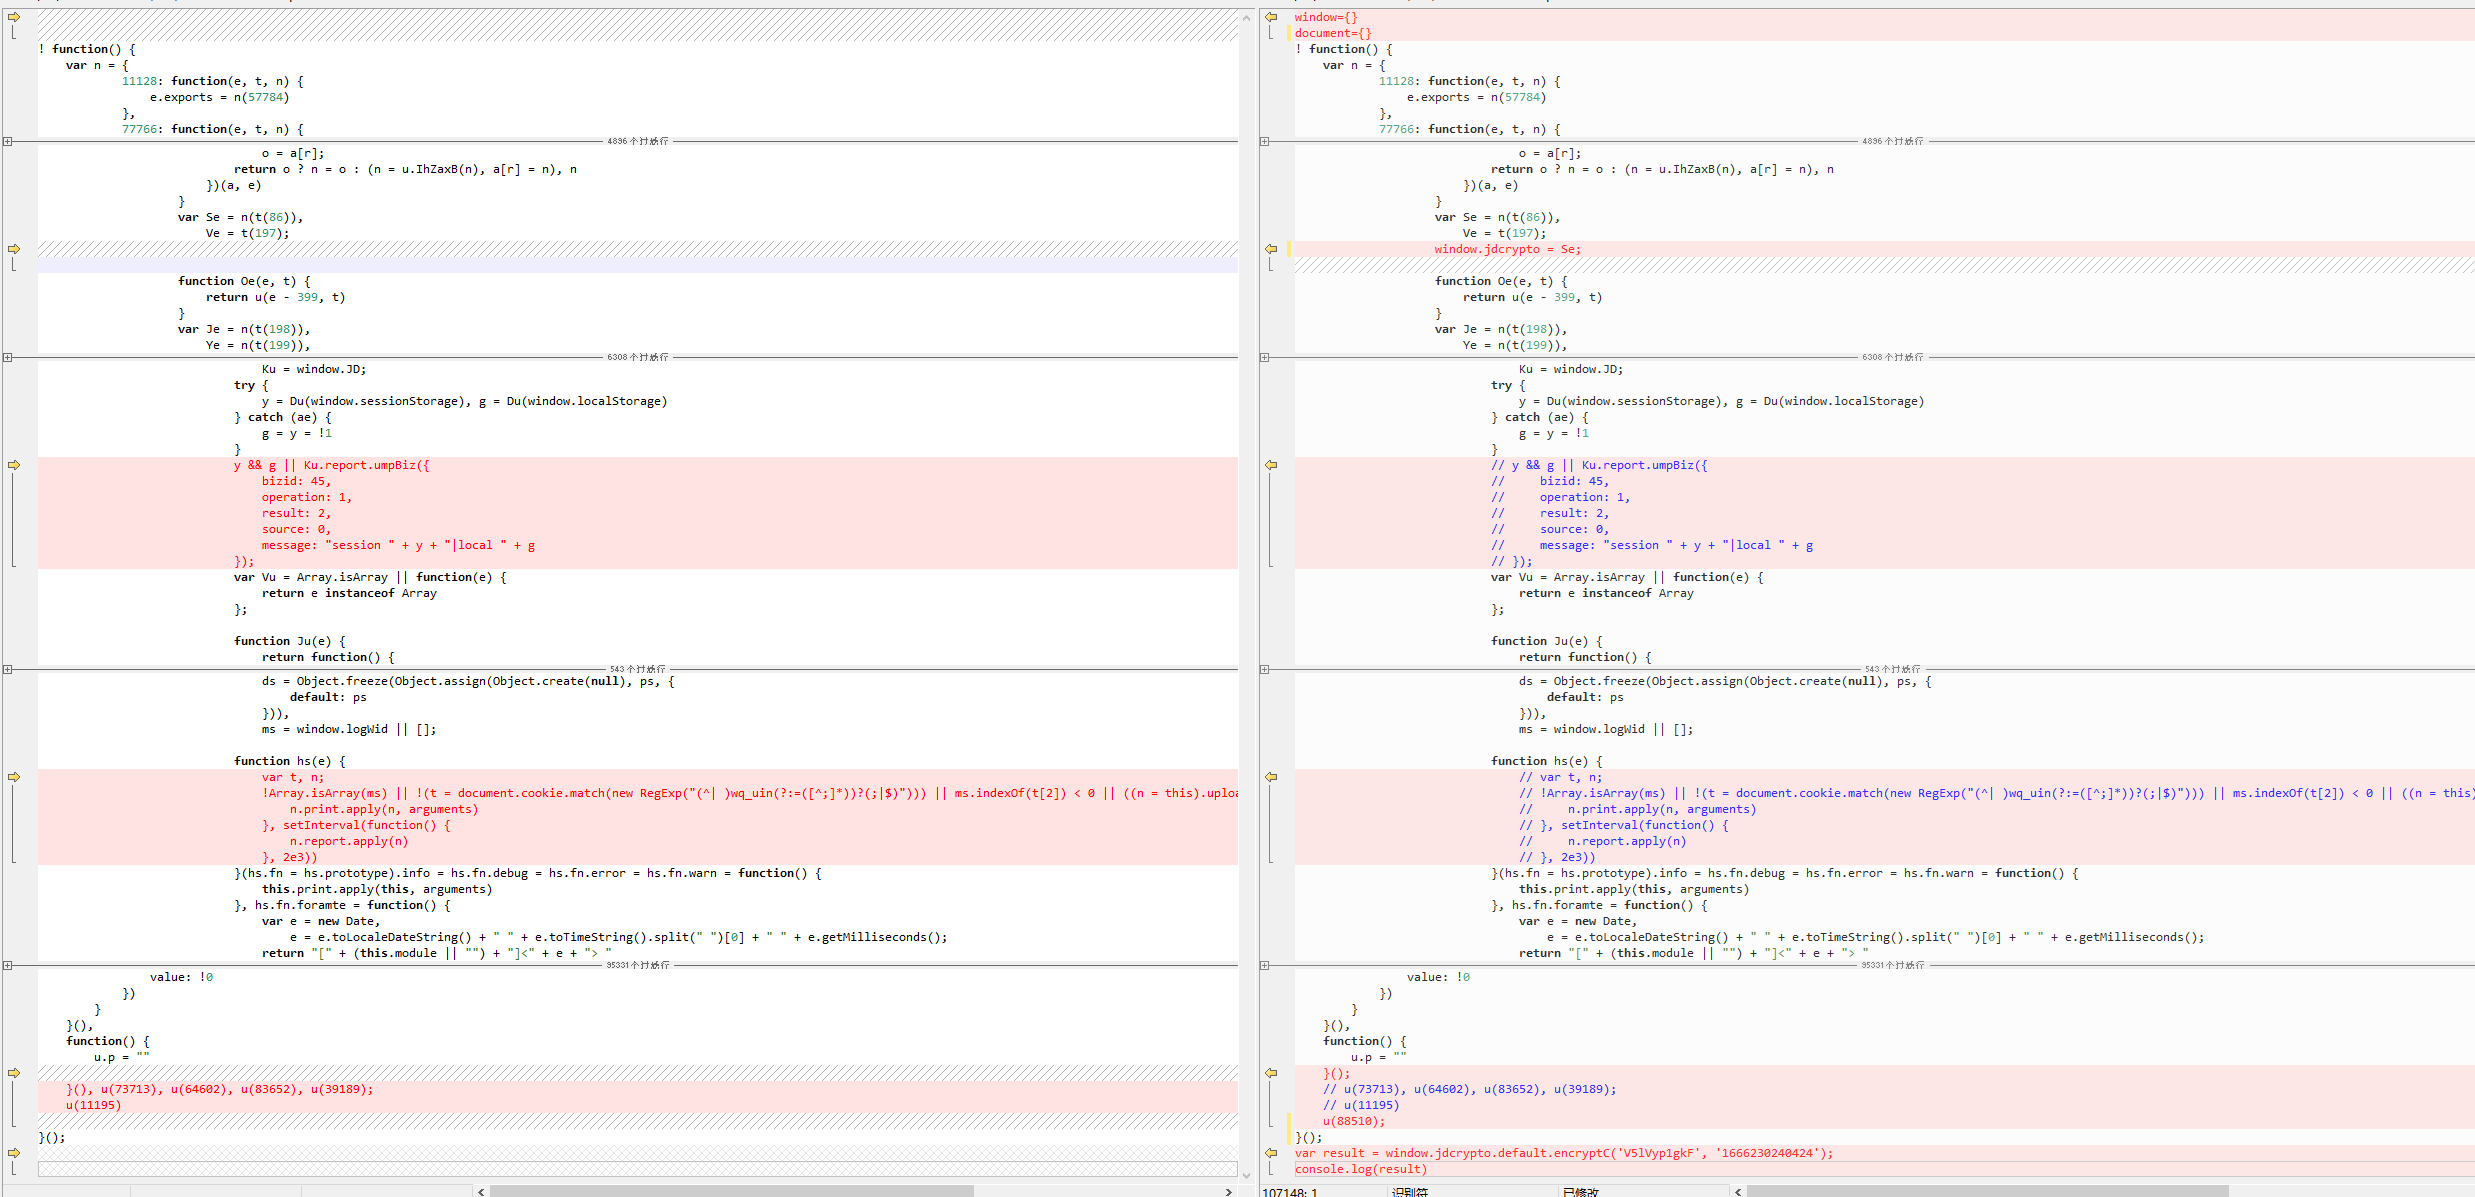This screenshot has height=1197, width=2475.
Task: Click right pane arrow beside commented umpBiz block
Action: click(x=1271, y=465)
